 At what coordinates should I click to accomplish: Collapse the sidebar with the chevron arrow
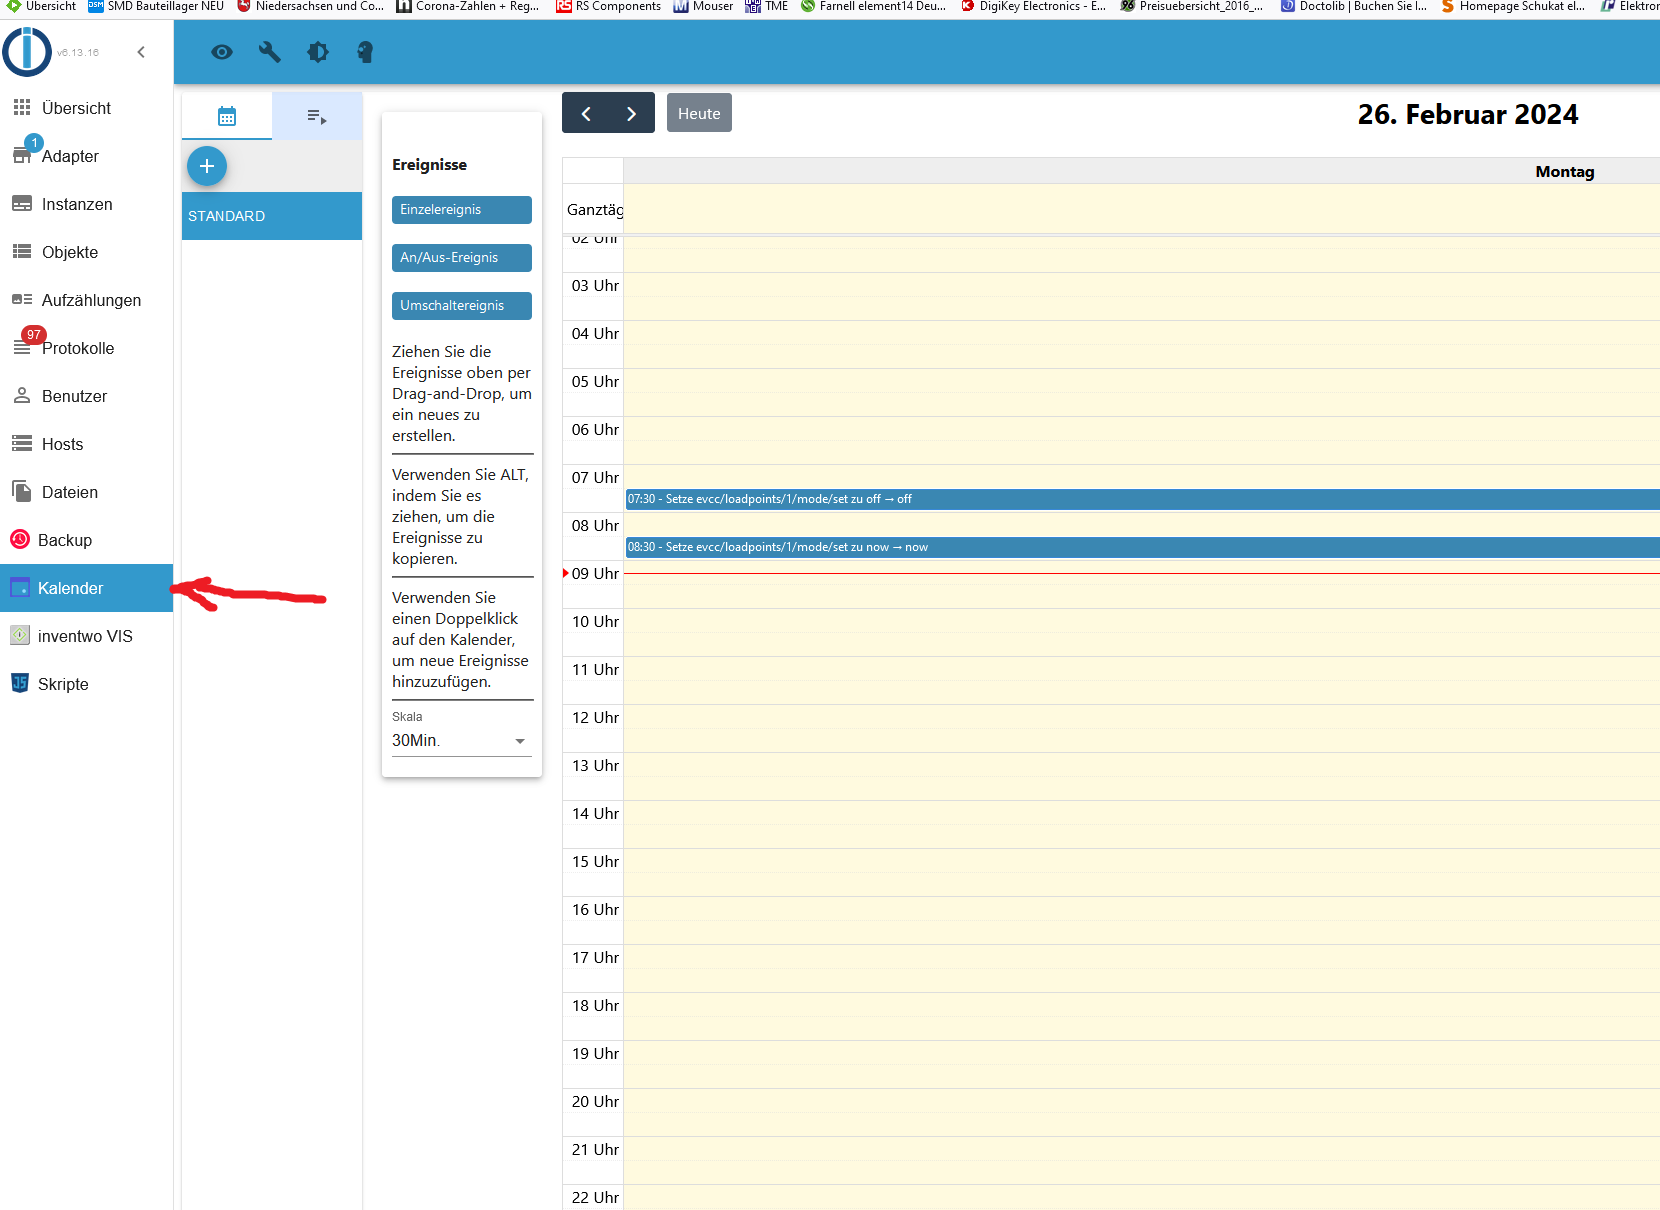coord(141,52)
